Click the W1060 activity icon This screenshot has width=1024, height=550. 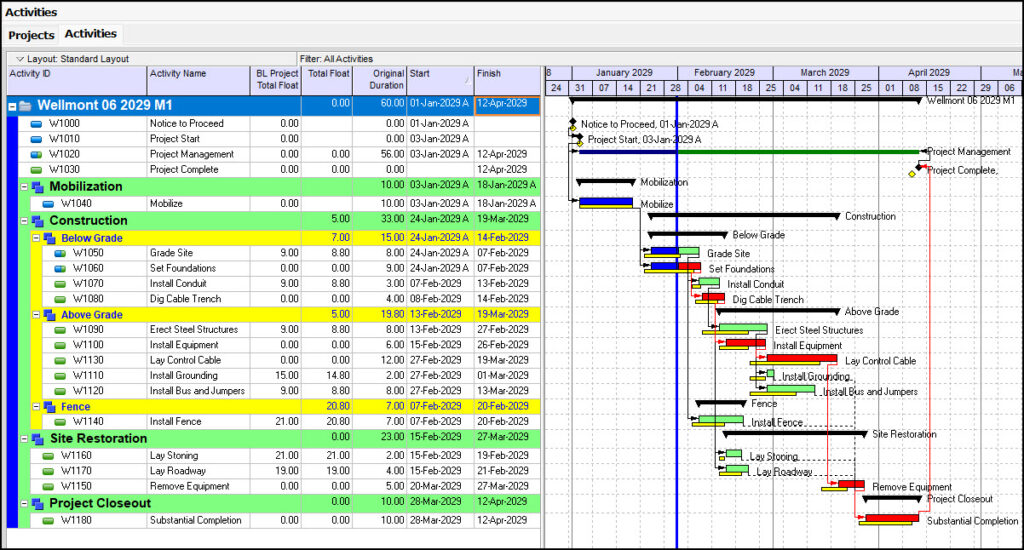[60, 268]
